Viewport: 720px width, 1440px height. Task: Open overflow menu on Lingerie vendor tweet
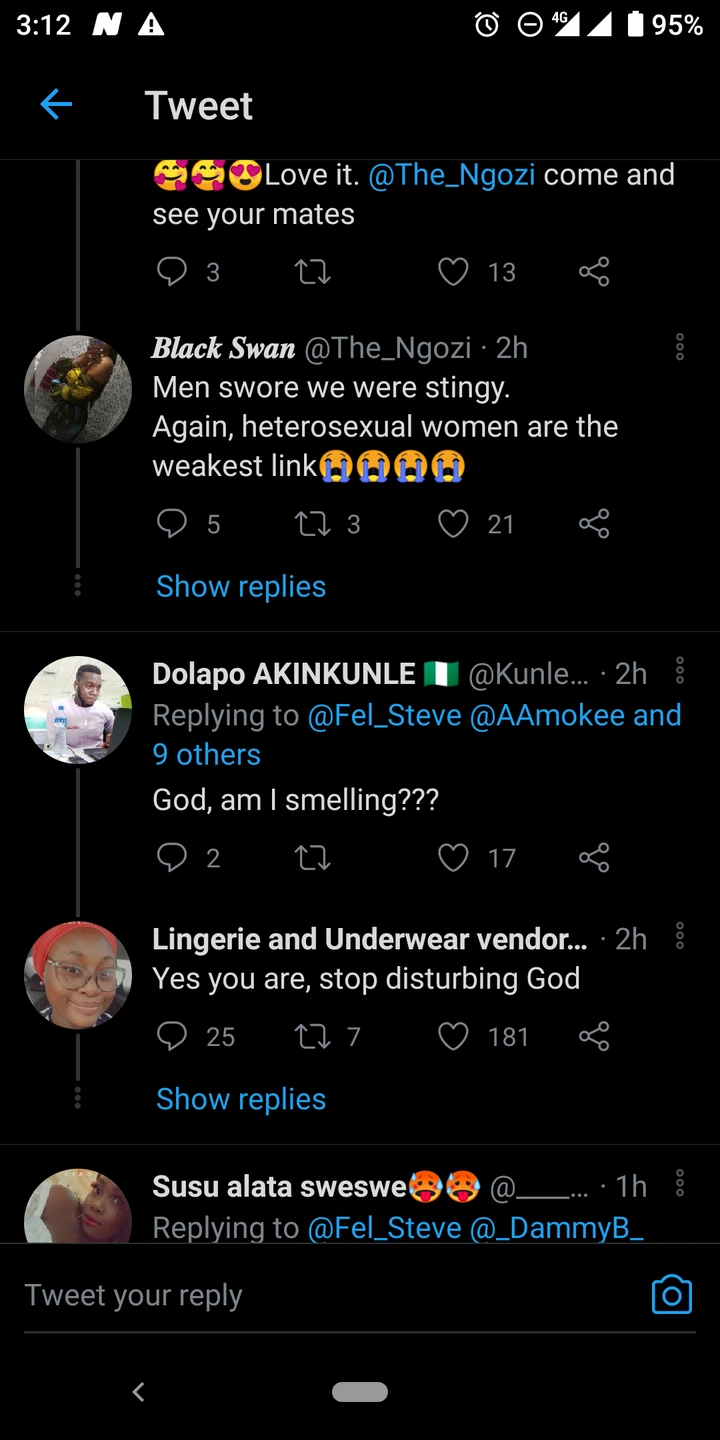[680, 936]
